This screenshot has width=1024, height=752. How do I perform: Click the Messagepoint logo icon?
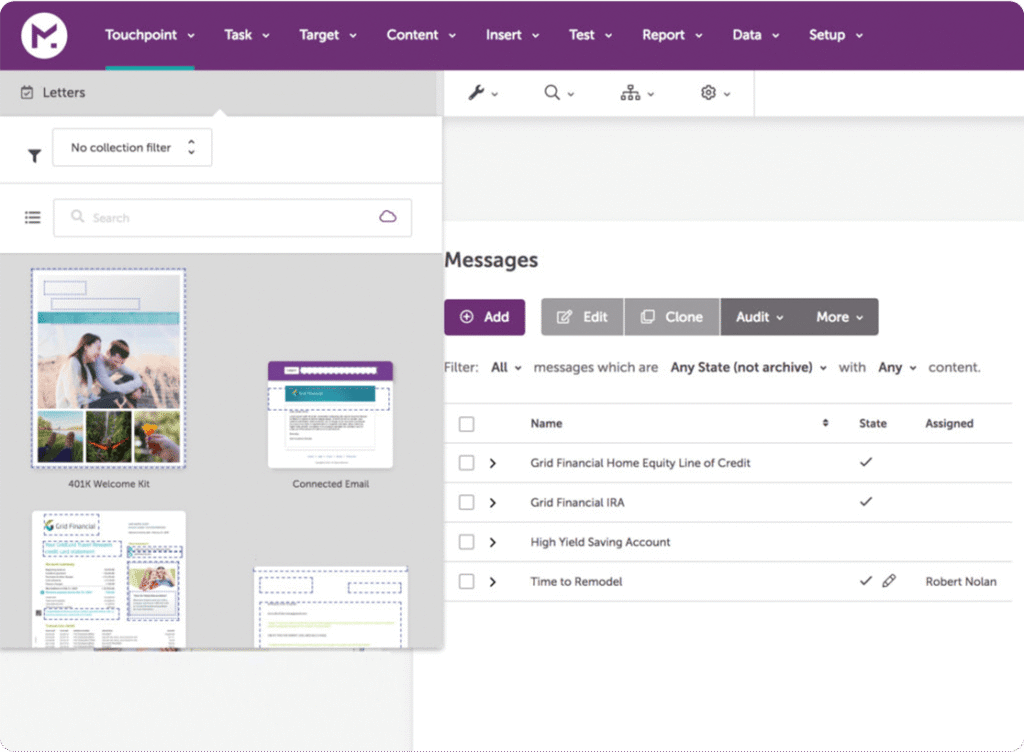click(x=45, y=36)
